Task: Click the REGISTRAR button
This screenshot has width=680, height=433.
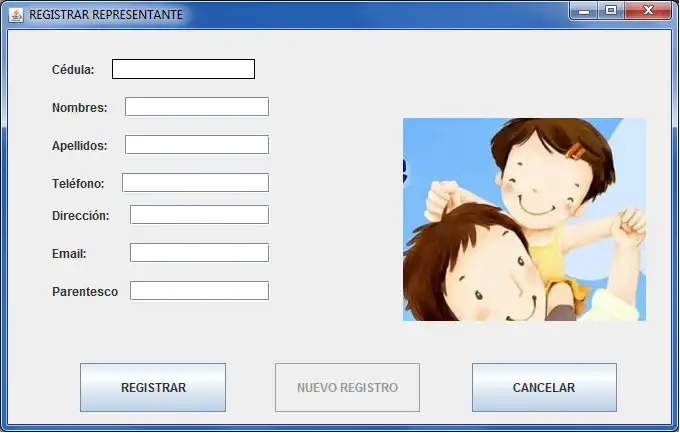Action: (153, 387)
